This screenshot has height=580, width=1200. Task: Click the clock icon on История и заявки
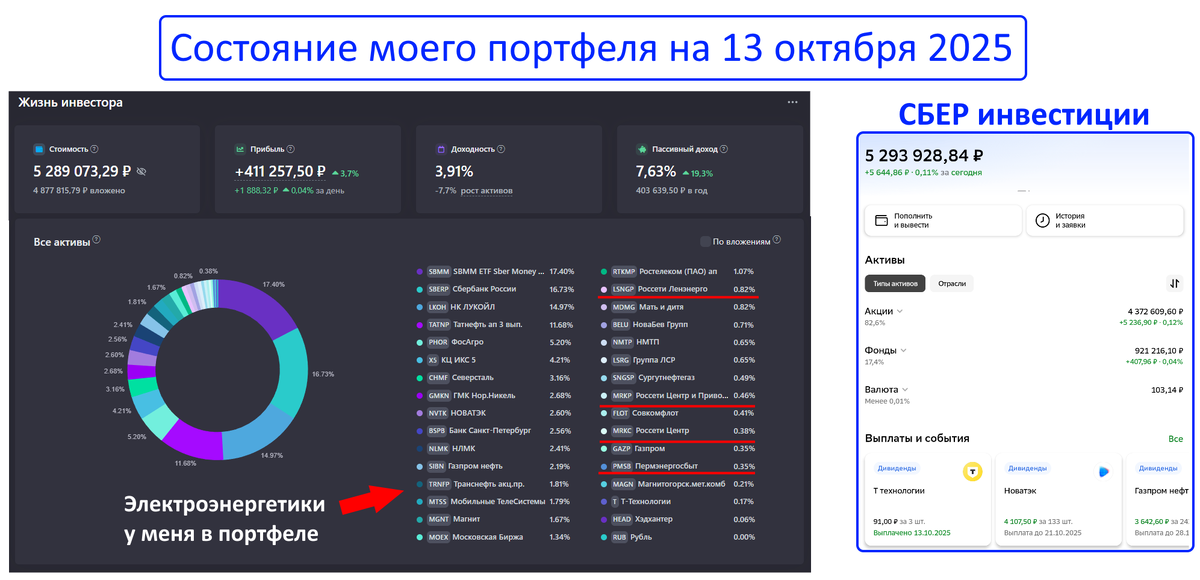click(1041, 220)
